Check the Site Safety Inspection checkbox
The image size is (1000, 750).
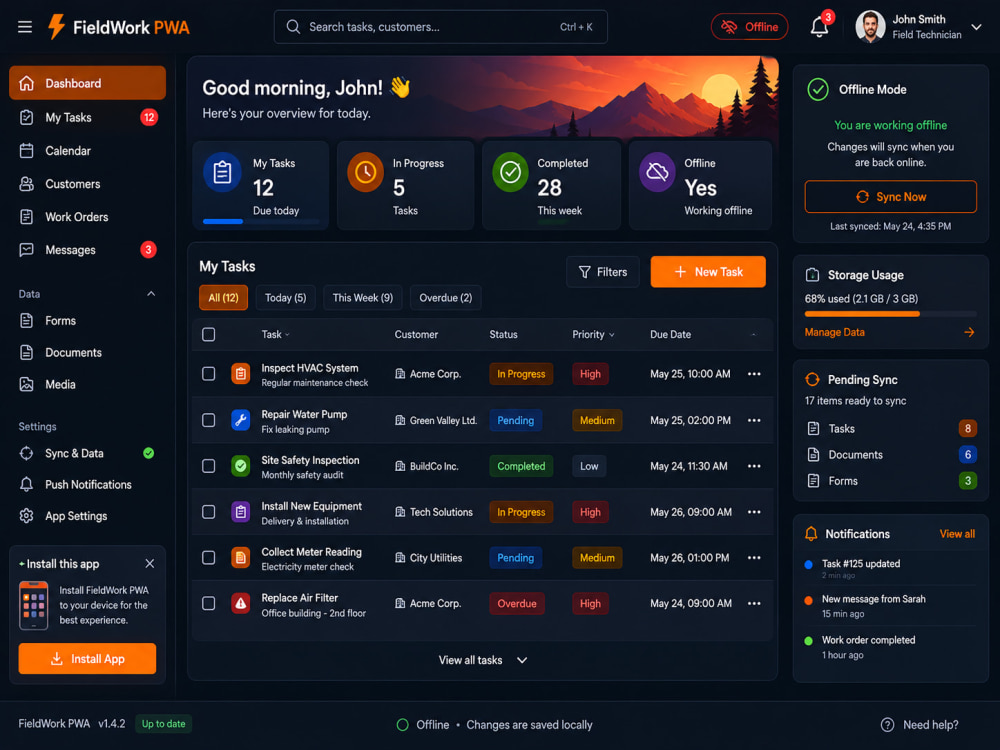[x=209, y=466]
